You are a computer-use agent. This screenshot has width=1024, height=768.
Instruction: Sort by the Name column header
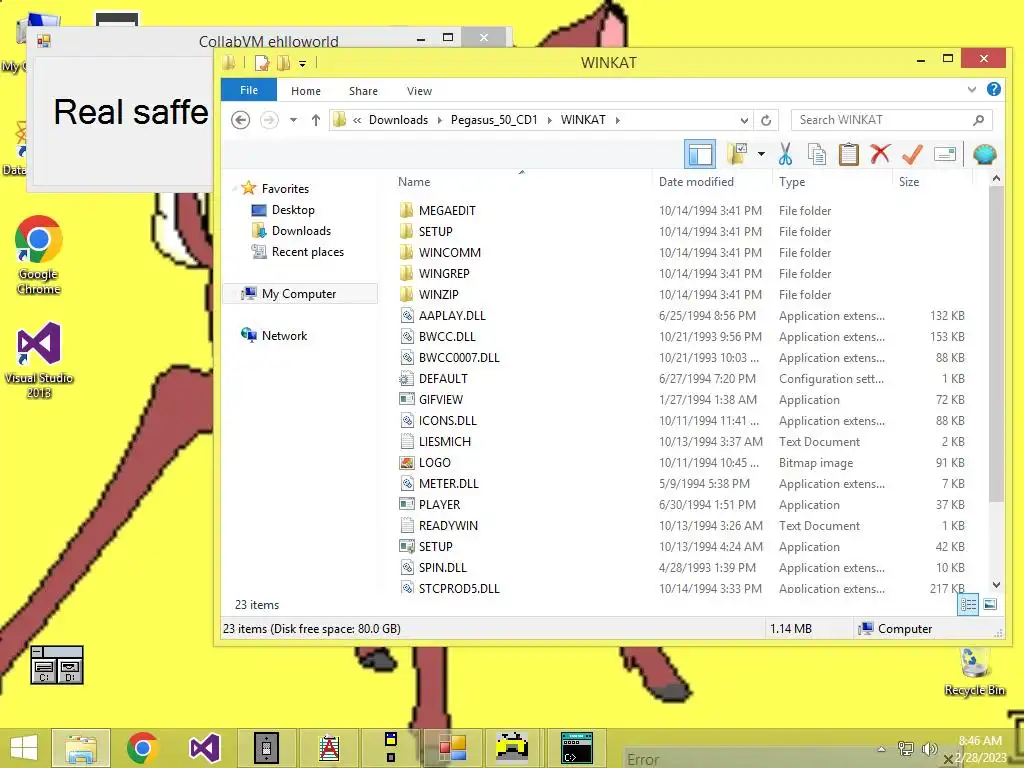(414, 182)
